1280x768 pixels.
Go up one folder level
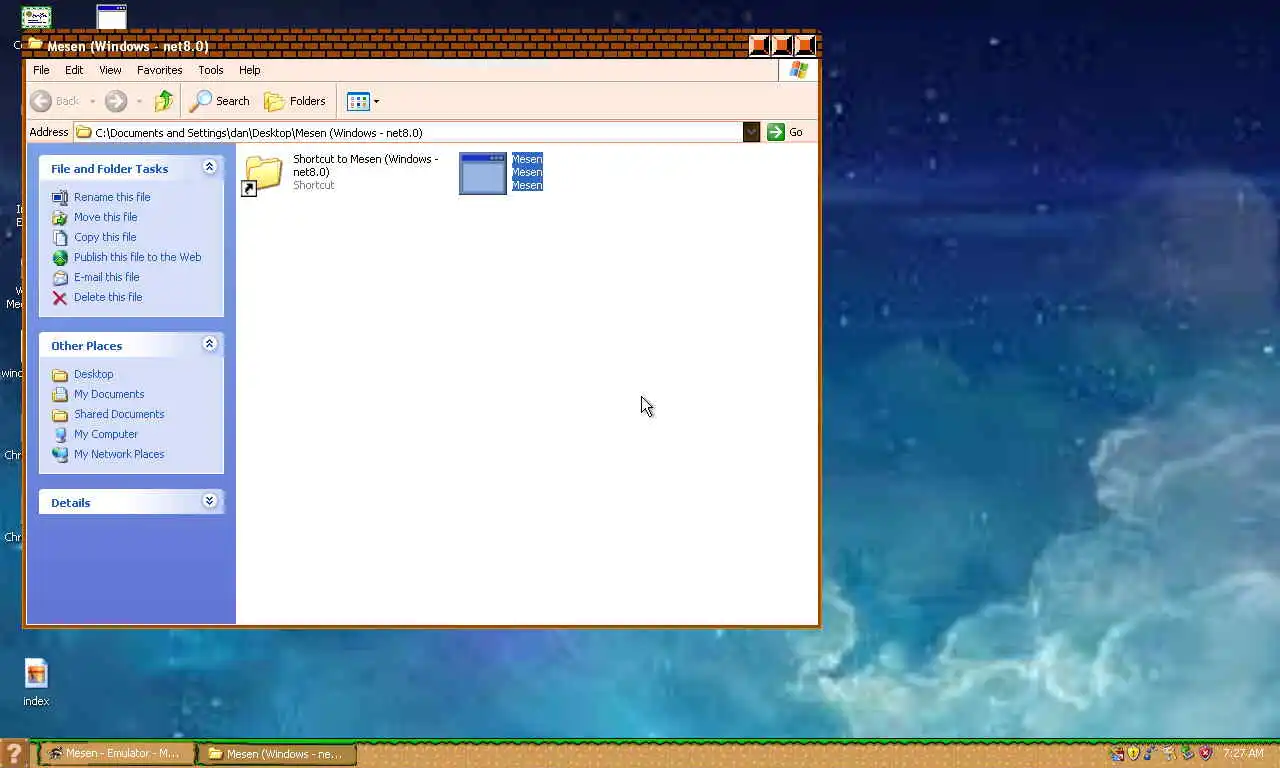[x=164, y=101]
